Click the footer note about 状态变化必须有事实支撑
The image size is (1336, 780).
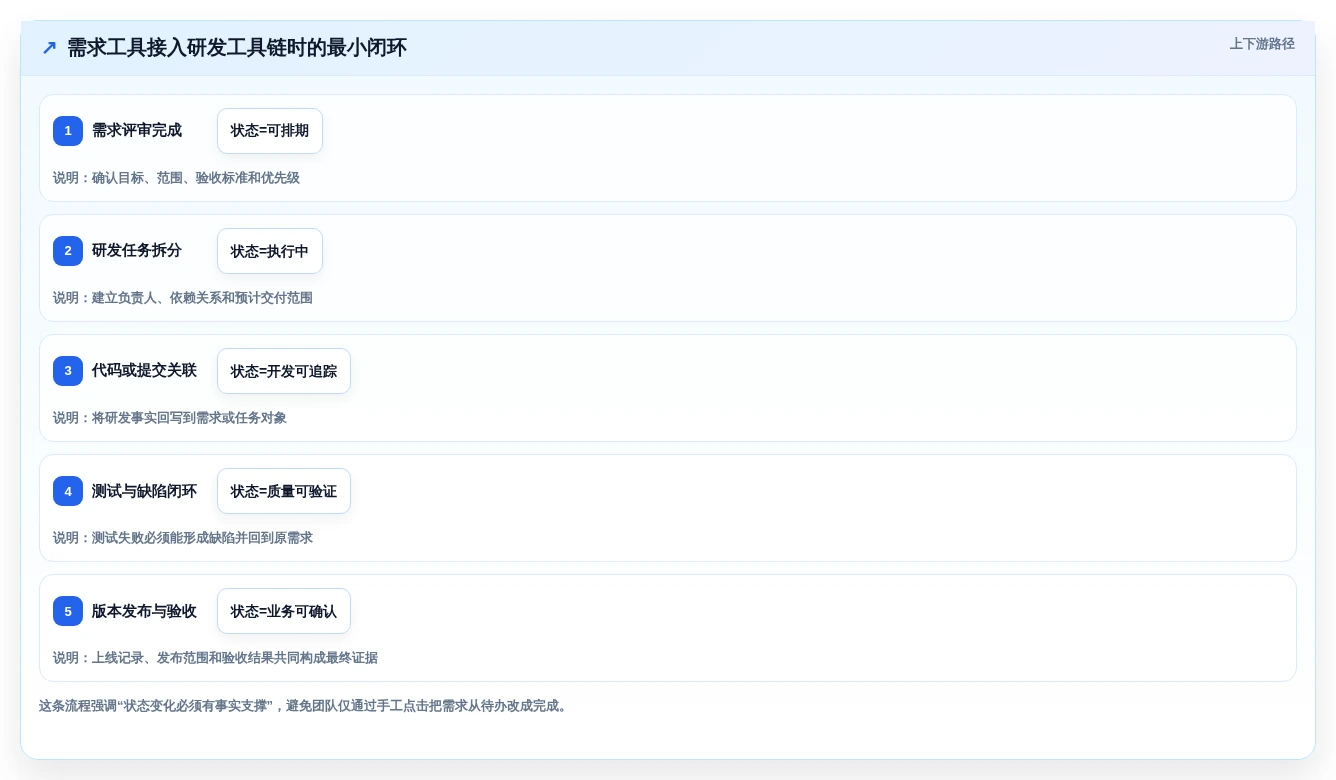coord(305,706)
